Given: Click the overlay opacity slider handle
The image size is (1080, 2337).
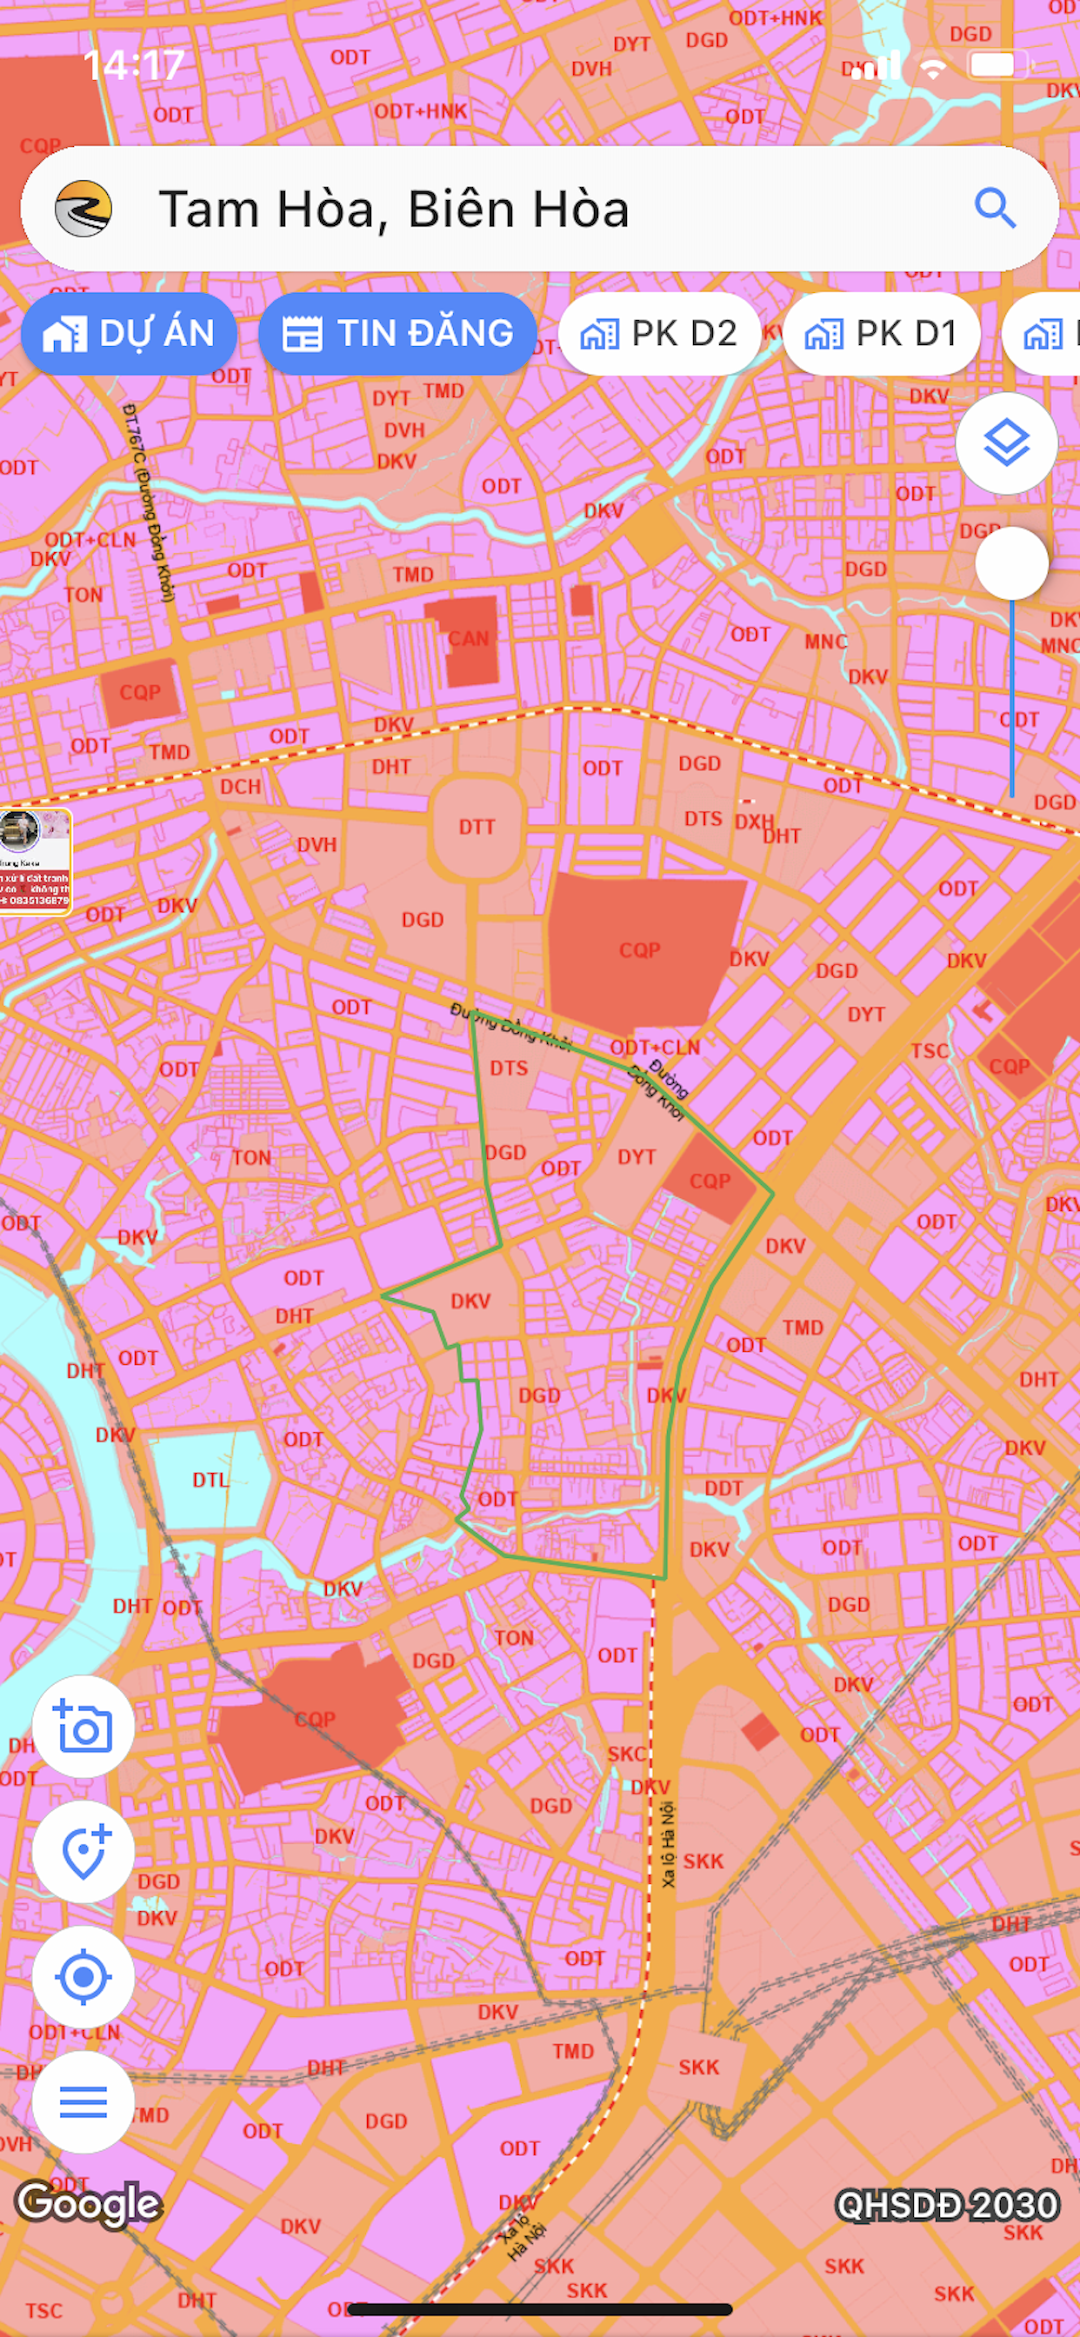Looking at the screenshot, I should click(1011, 564).
